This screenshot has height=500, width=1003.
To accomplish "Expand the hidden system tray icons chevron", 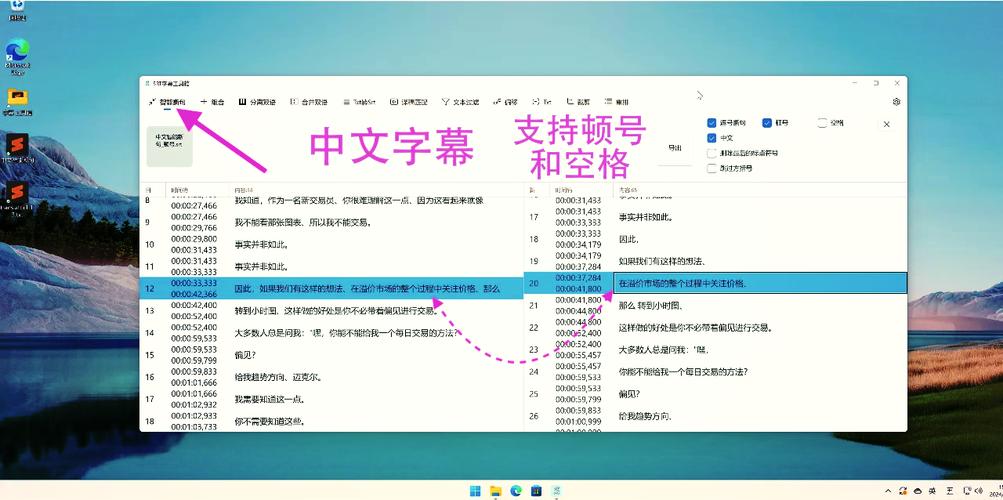I will 888,490.
